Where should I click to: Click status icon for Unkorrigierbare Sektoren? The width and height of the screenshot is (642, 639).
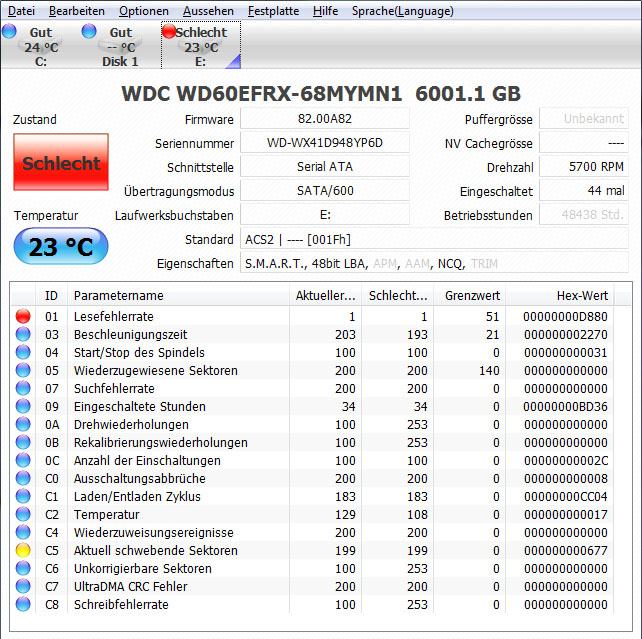[x=23, y=568]
